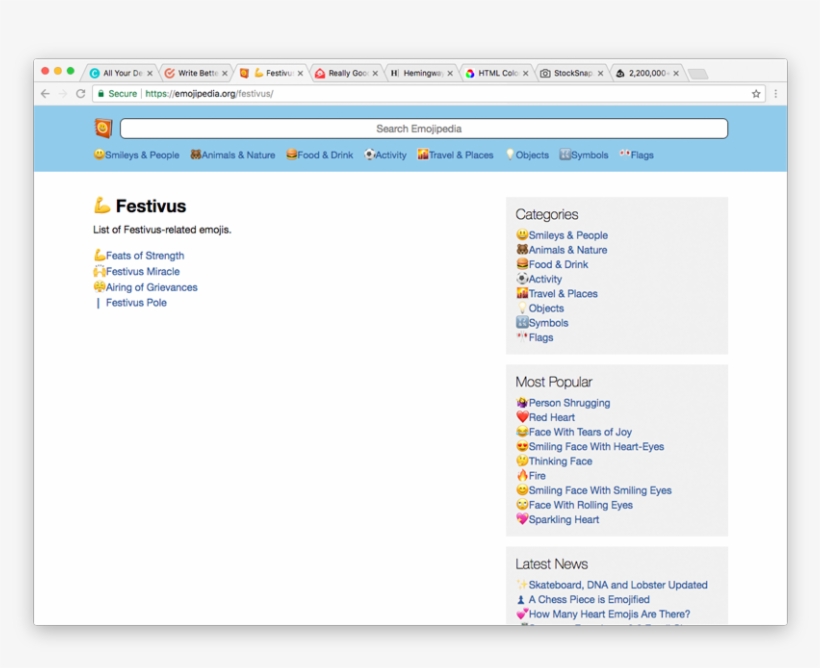
Task: Click the secure padlock icon in address bar
Action: 101,94
